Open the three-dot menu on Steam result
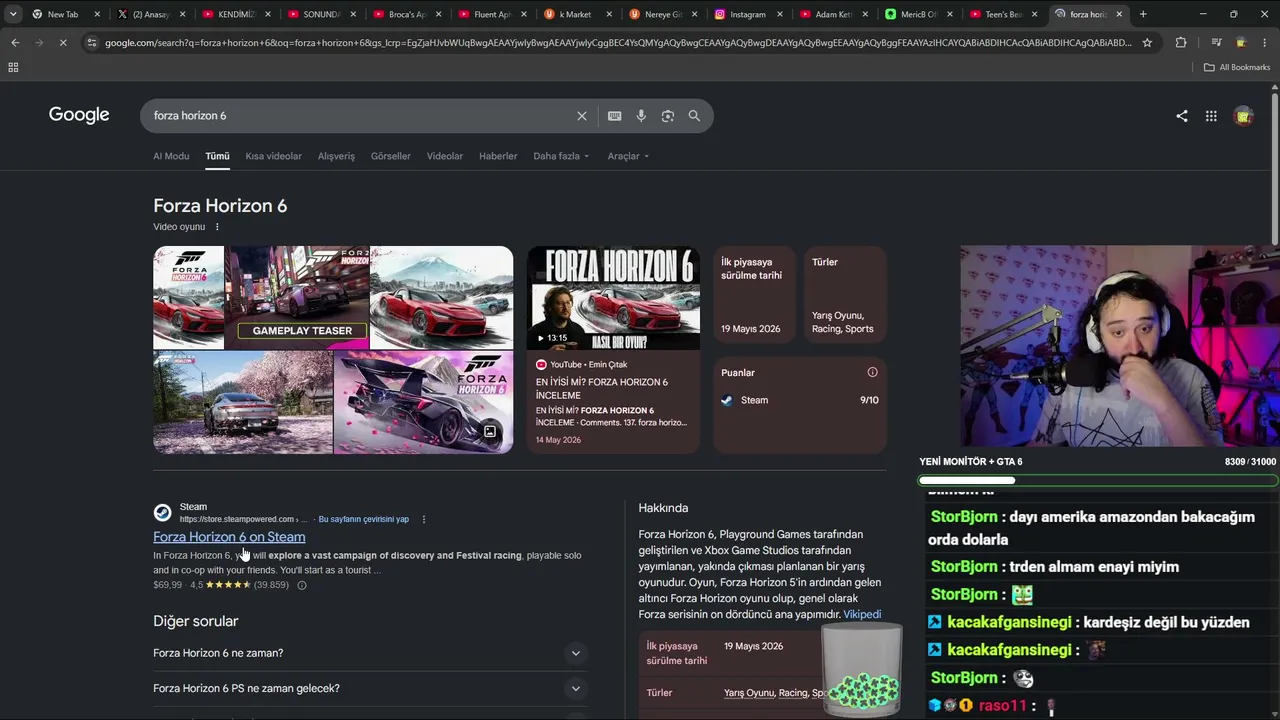1280x720 pixels. 424,519
